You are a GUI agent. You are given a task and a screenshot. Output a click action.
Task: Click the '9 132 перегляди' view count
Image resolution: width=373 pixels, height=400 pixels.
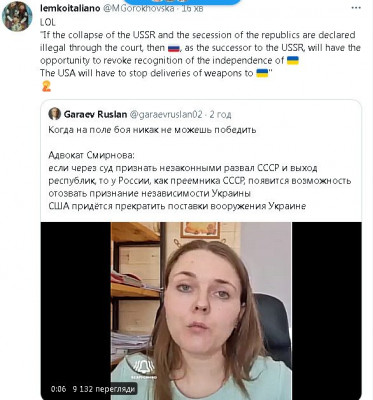[104, 389]
